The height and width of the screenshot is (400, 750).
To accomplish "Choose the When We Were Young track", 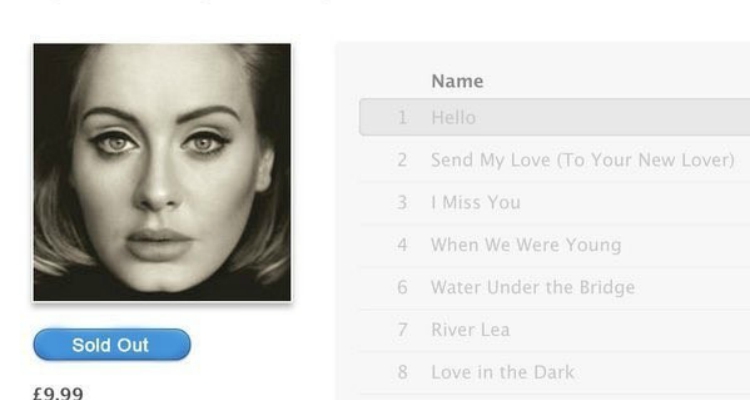I will coord(526,245).
